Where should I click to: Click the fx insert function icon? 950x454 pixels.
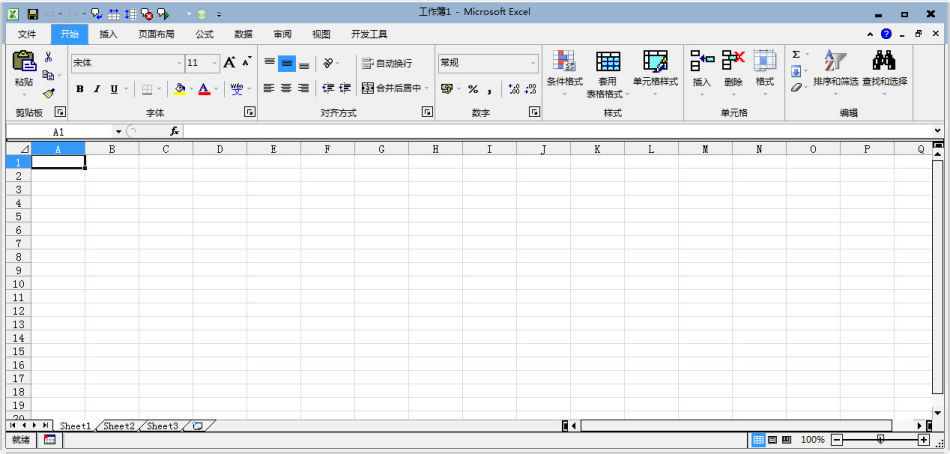coord(174,131)
